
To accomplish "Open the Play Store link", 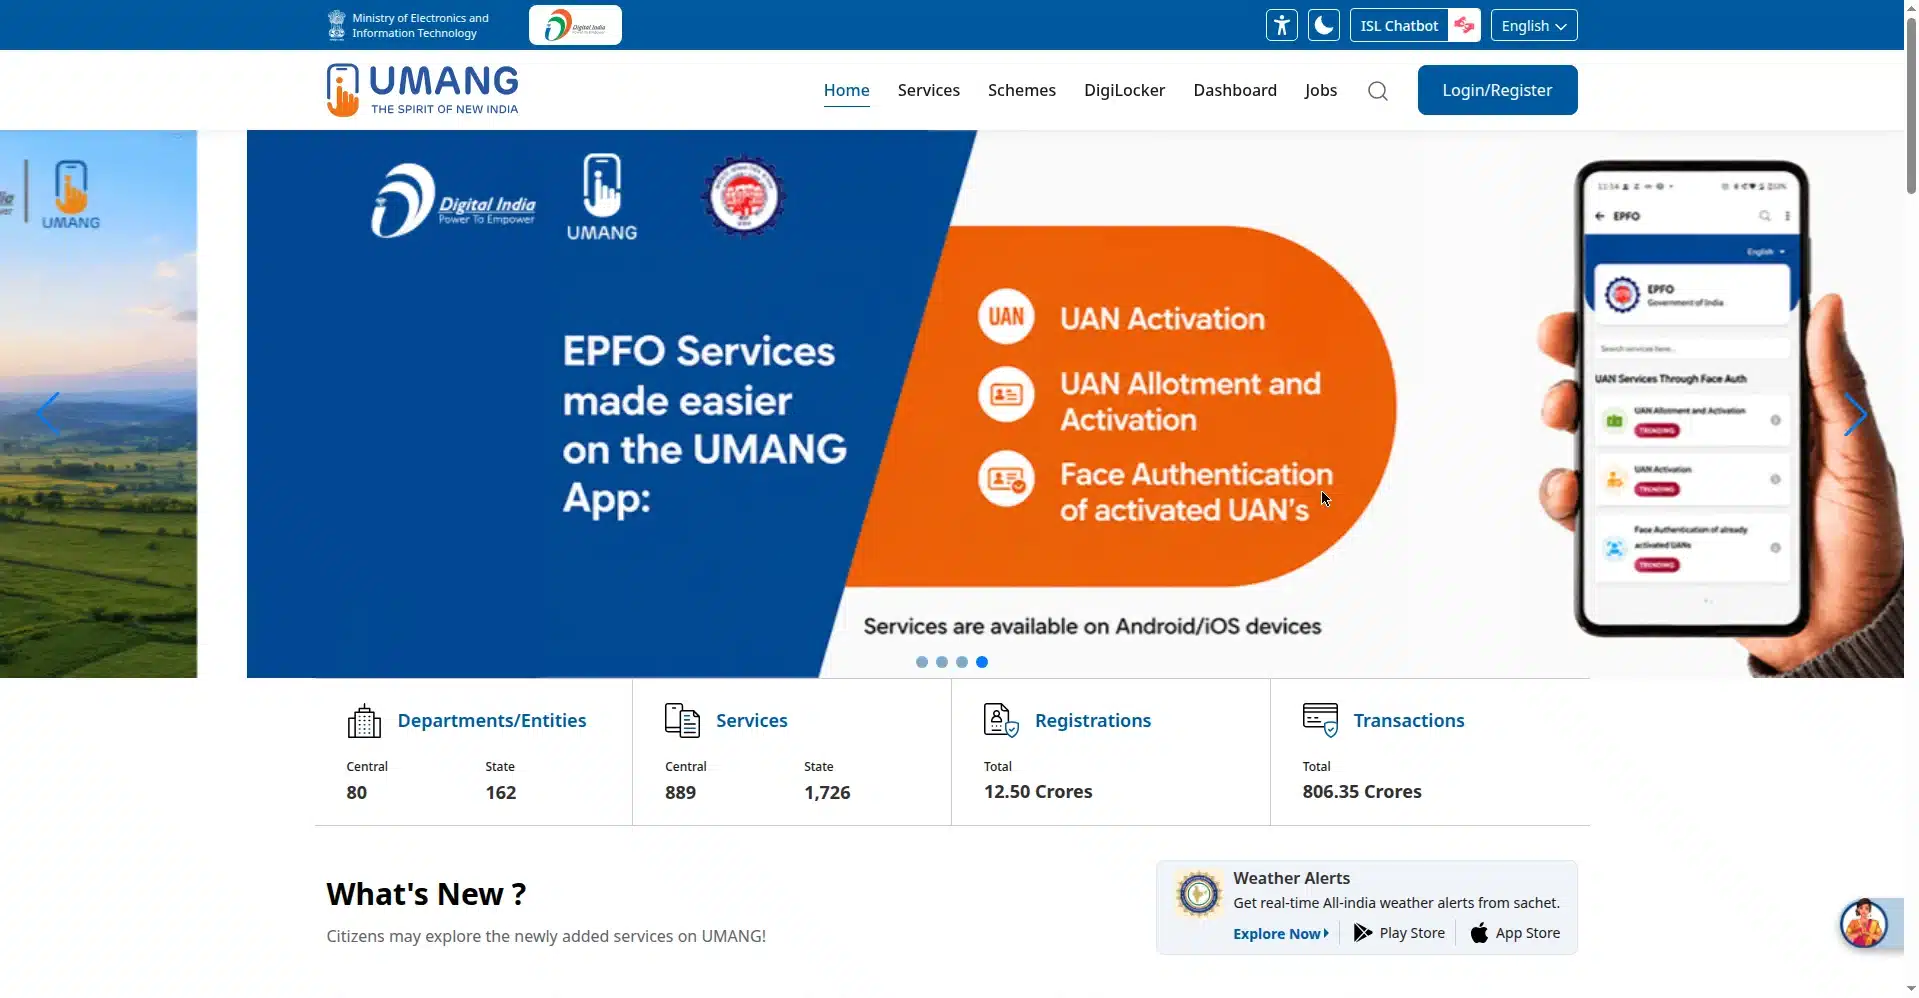I will click(1399, 933).
